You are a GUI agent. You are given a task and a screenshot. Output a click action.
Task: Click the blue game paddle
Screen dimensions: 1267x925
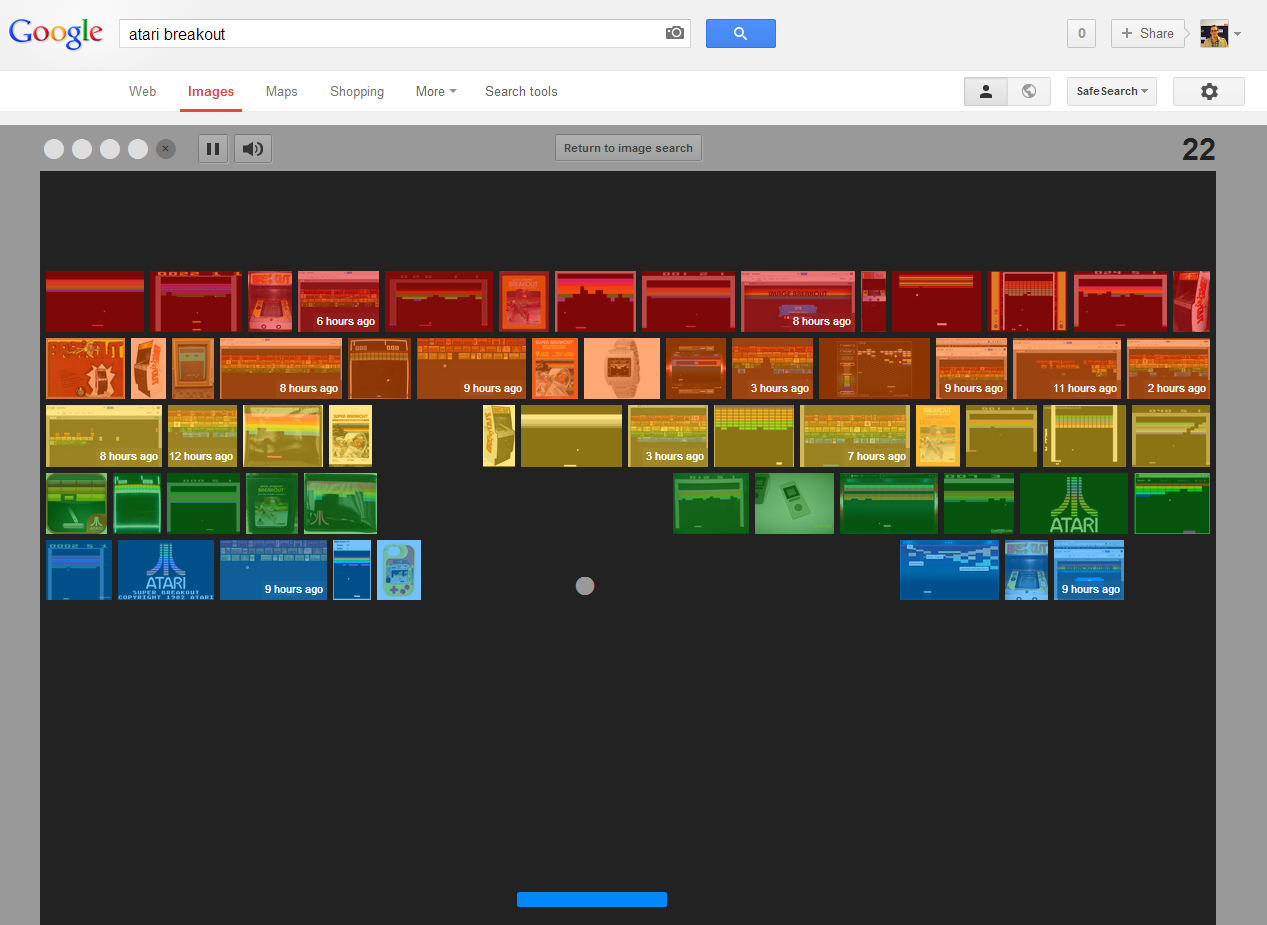point(592,899)
